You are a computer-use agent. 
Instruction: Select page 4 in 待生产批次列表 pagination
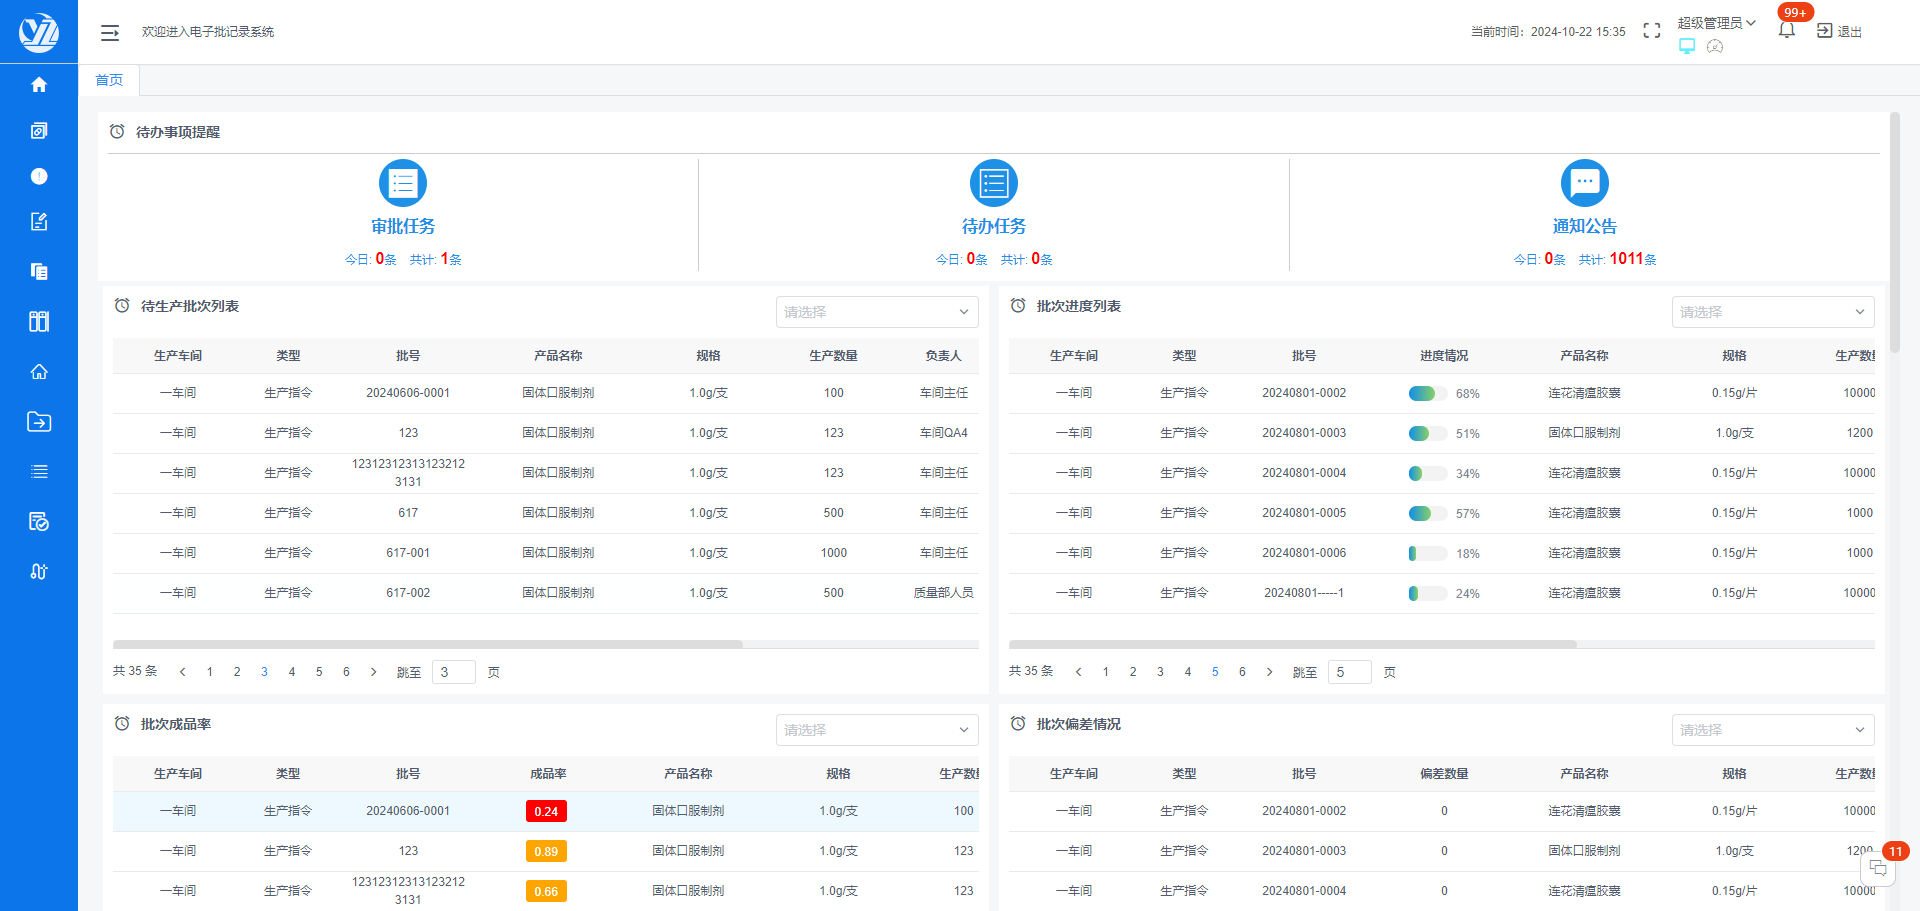(x=292, y=672)
